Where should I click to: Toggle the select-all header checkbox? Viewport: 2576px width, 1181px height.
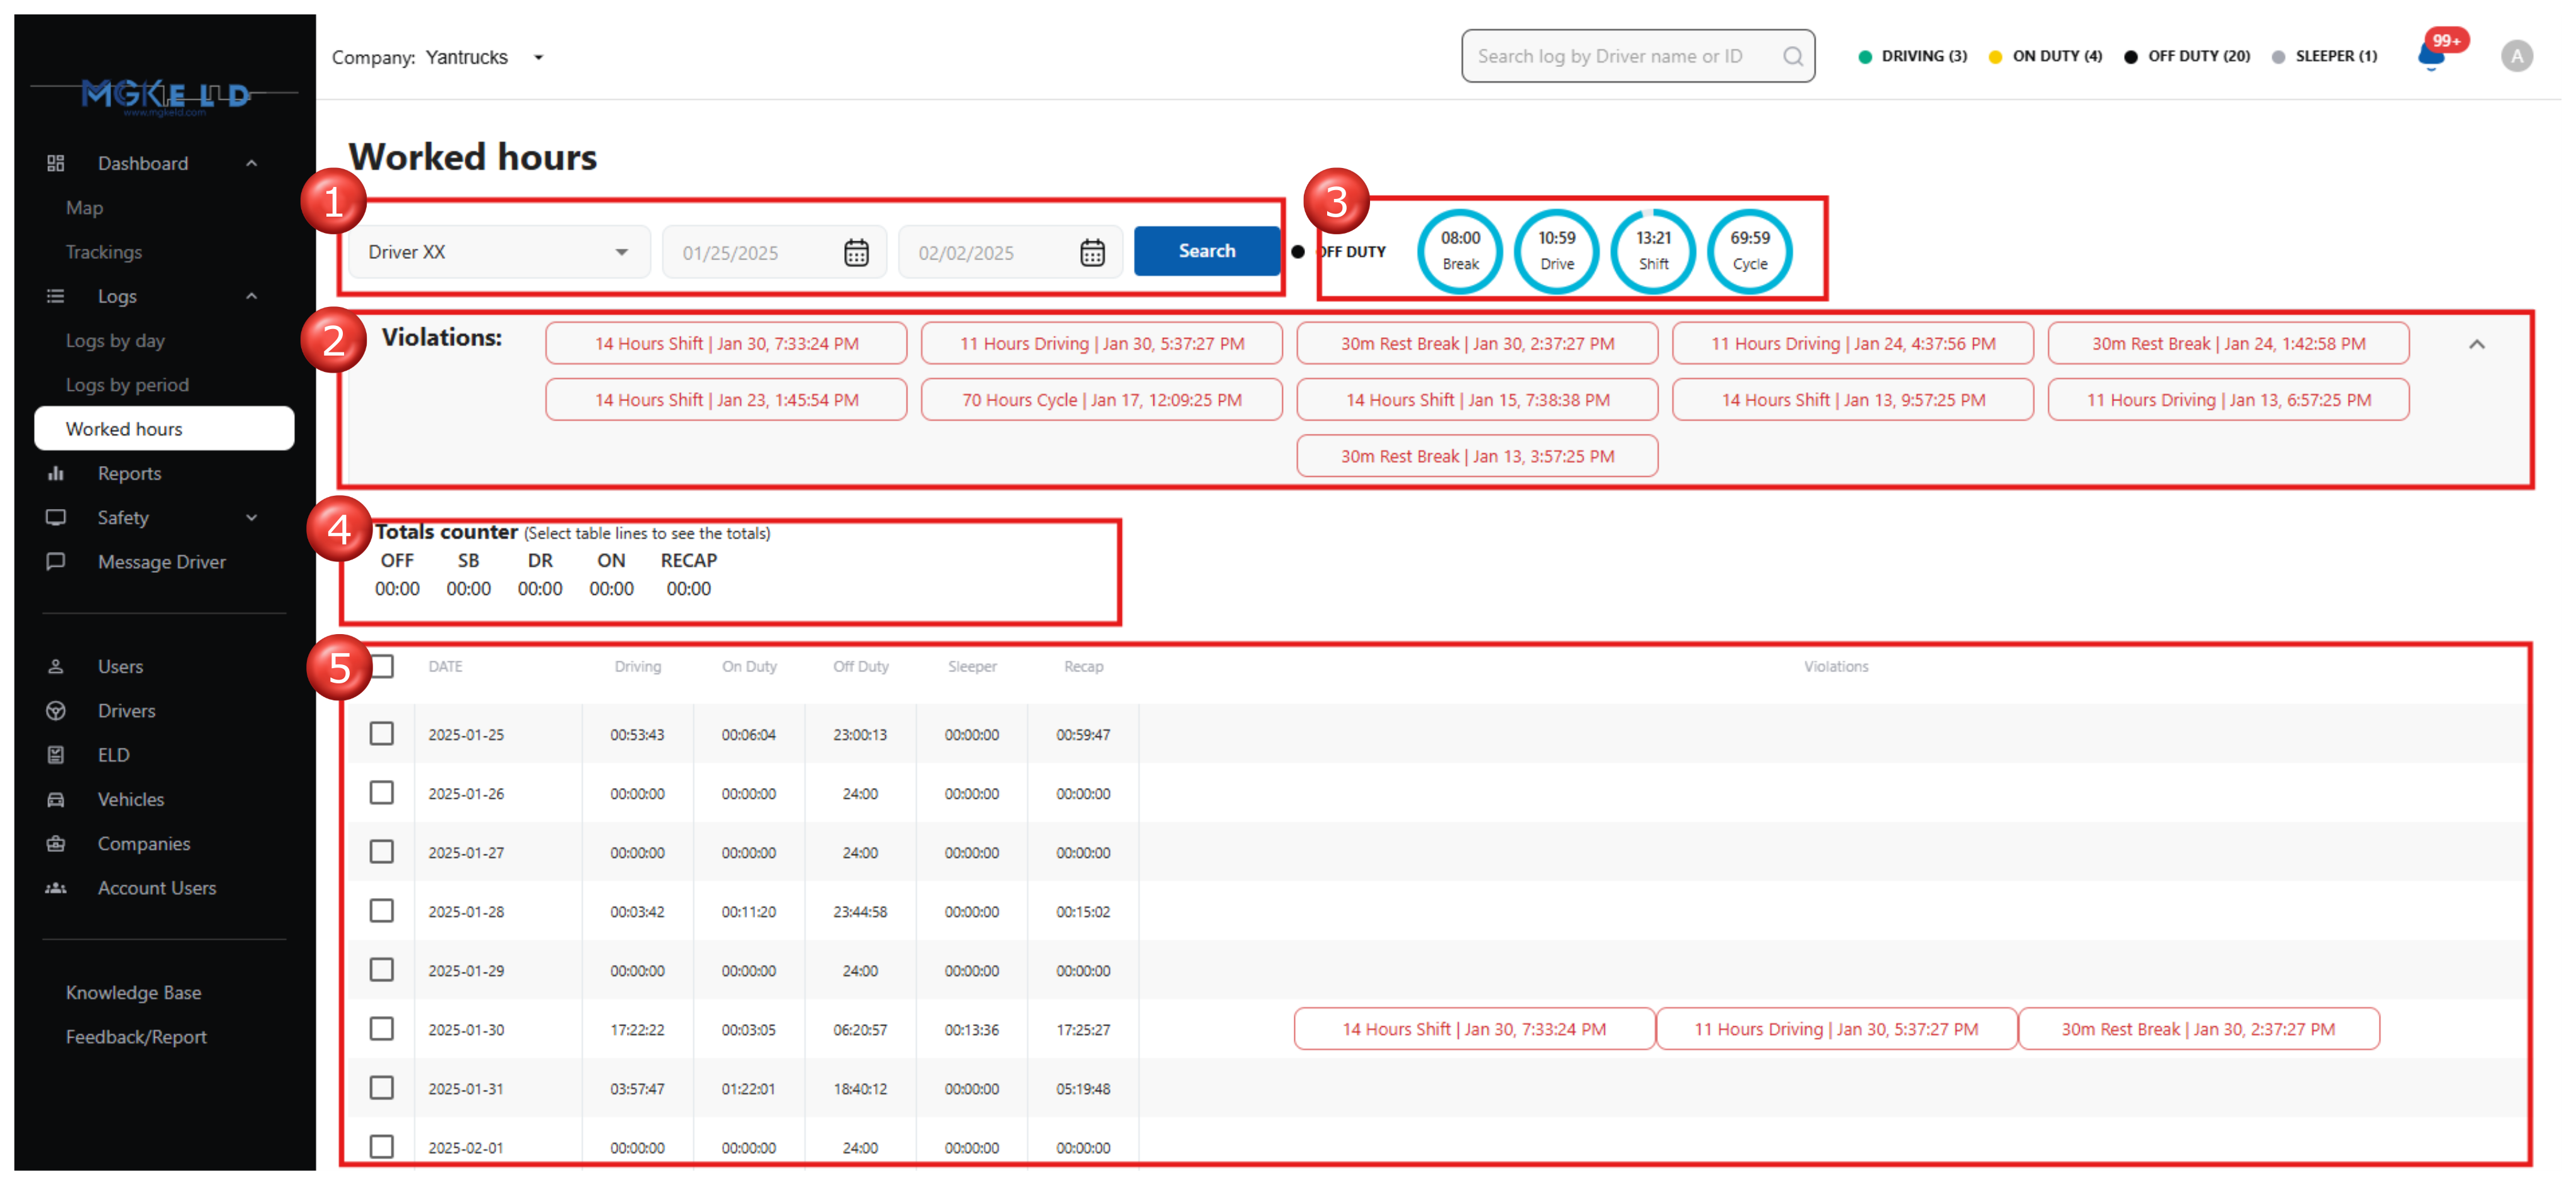(383, 666)
